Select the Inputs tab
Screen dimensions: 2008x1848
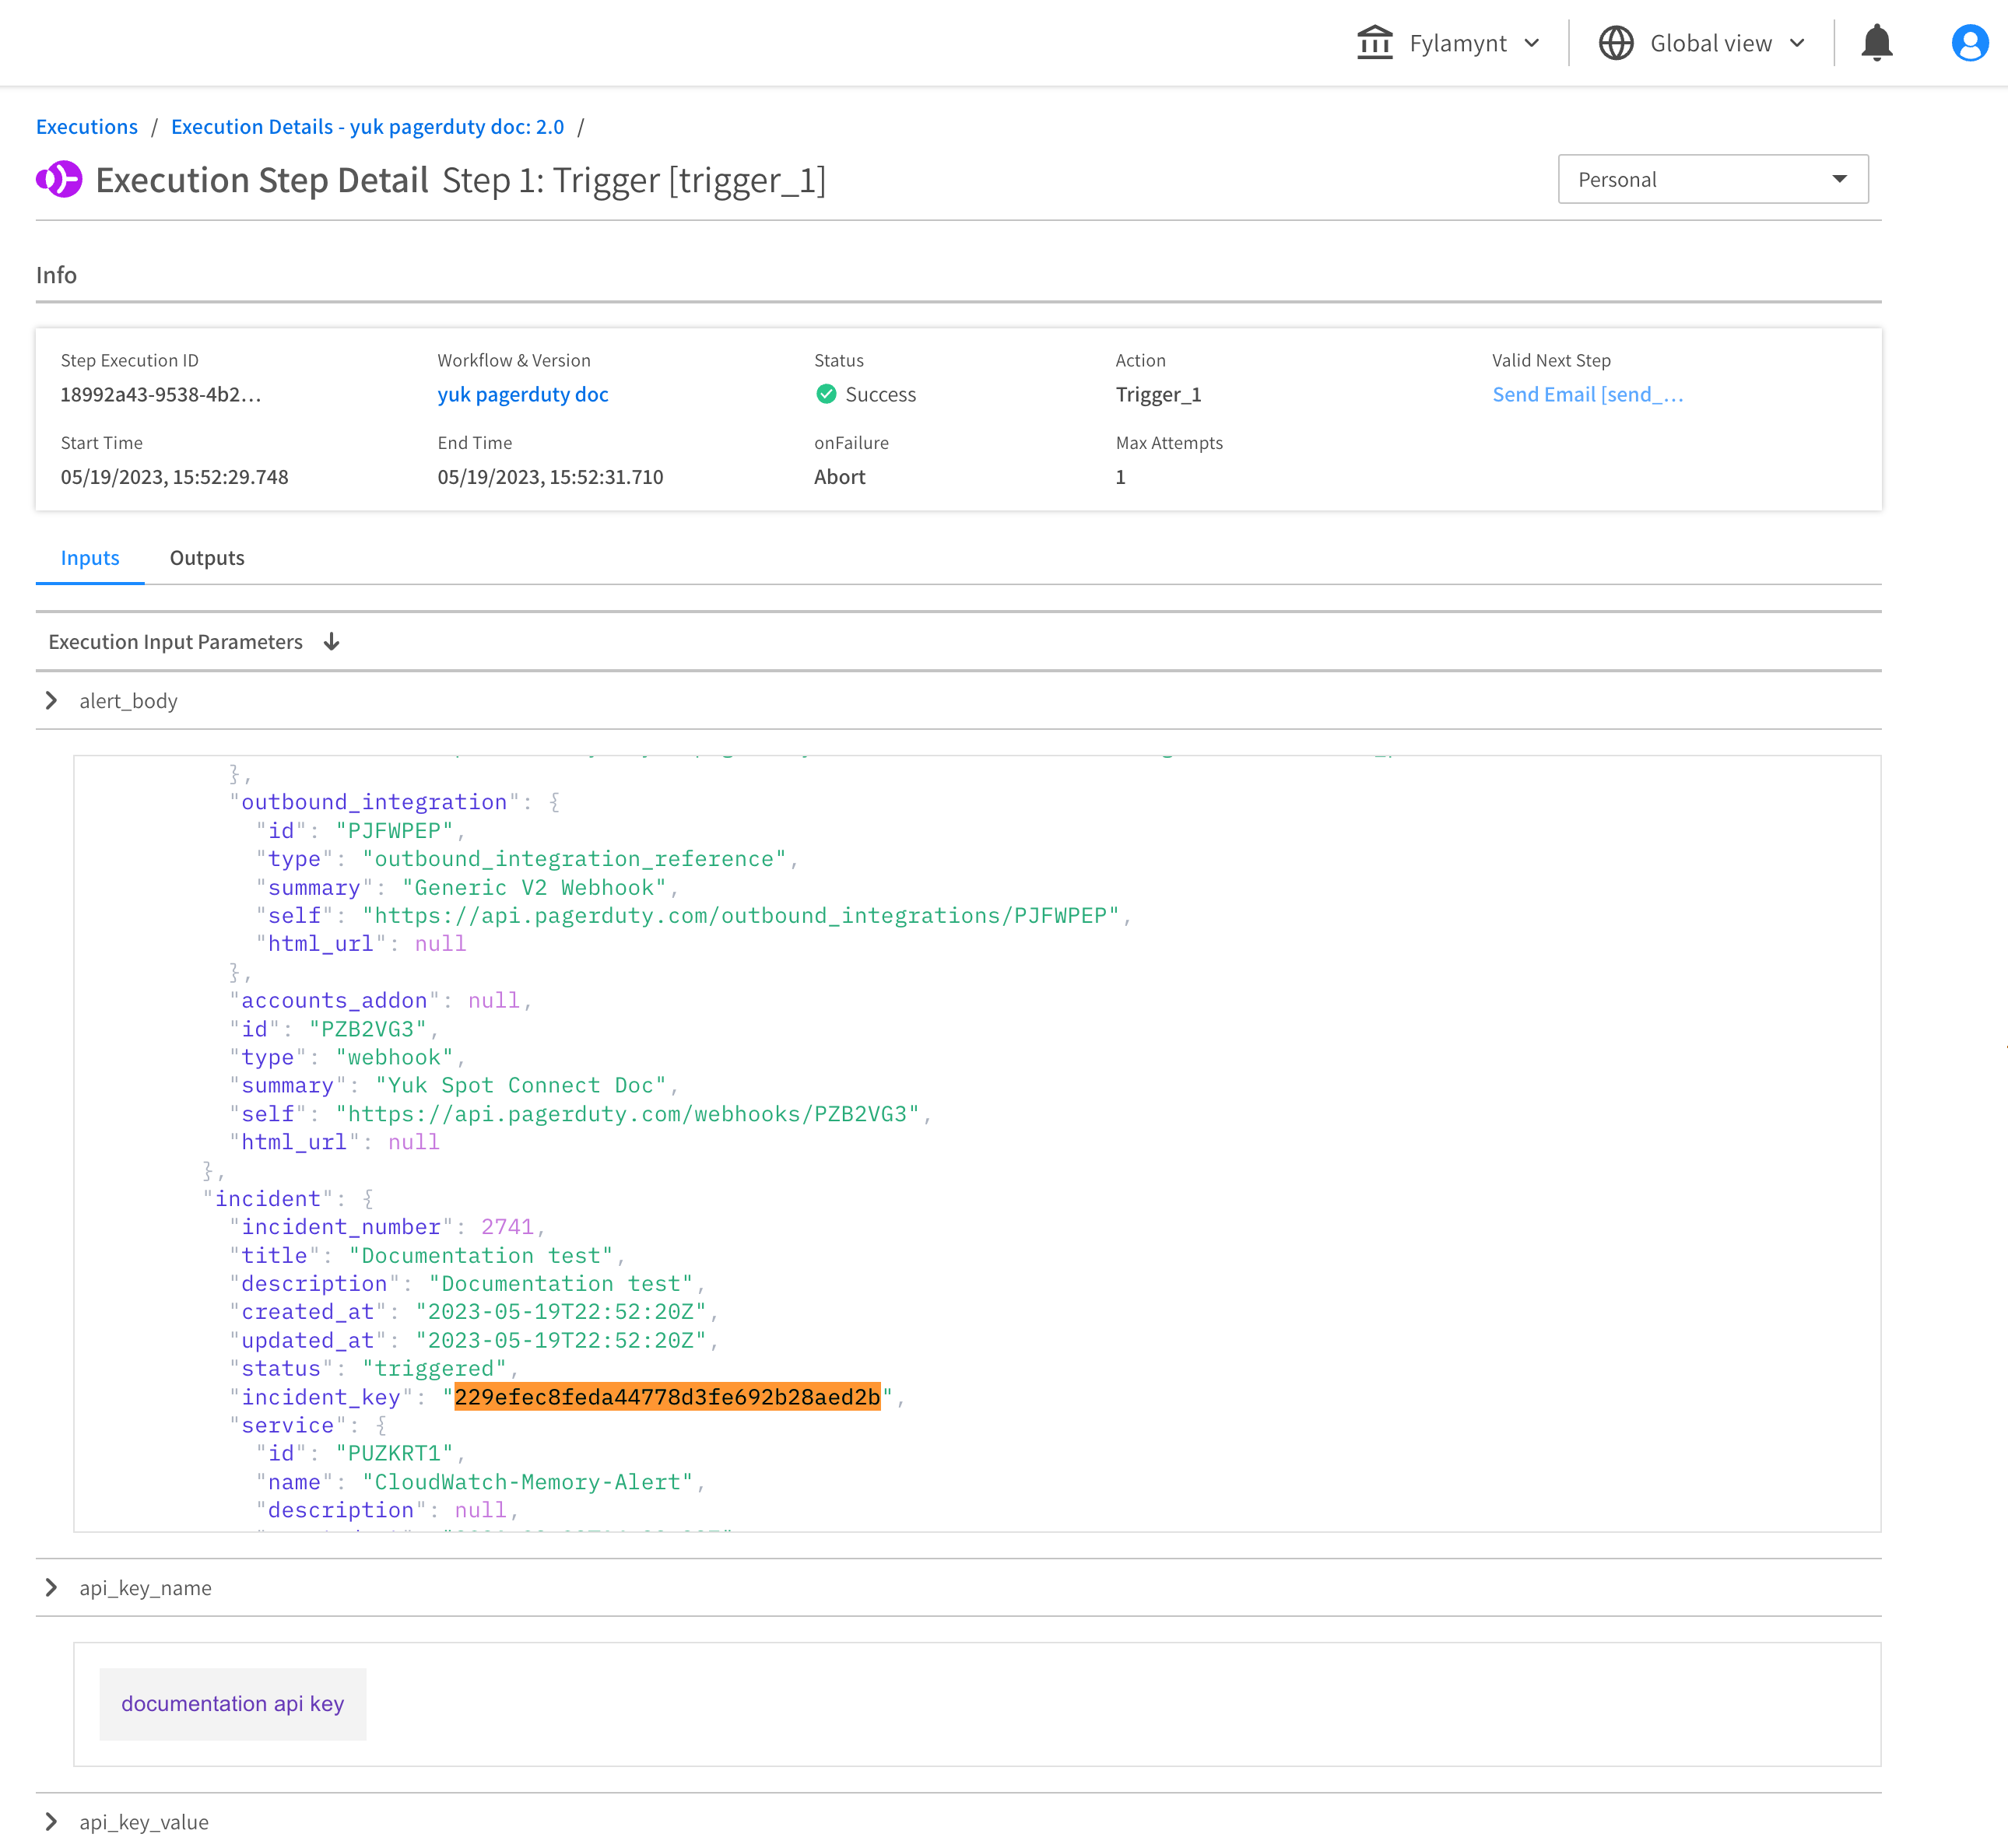[x=90, y=558]
